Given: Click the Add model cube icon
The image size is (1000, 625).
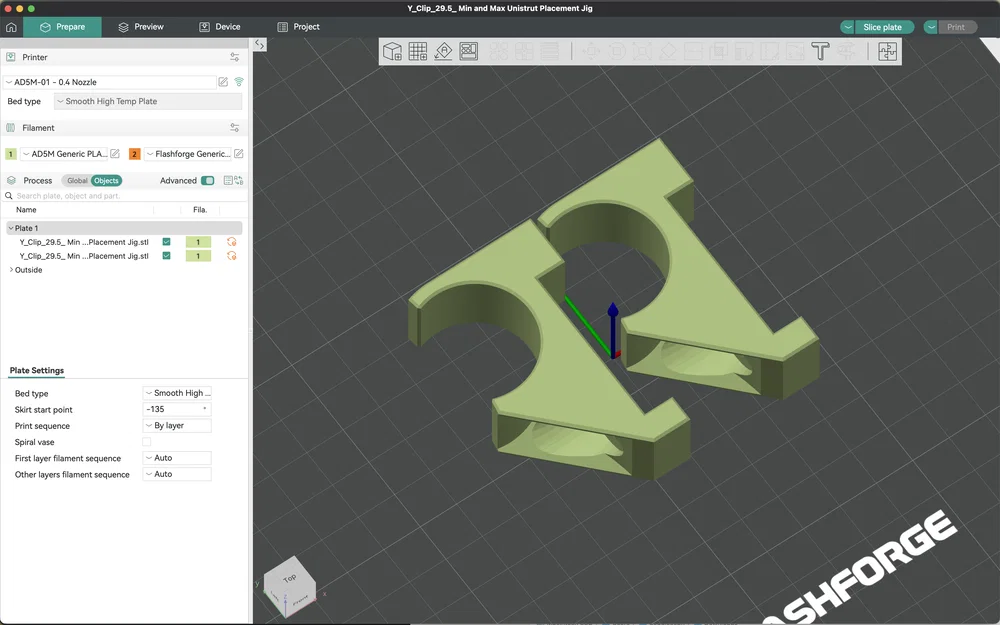Looking at the screenshot, I should [x=392, y=52].
